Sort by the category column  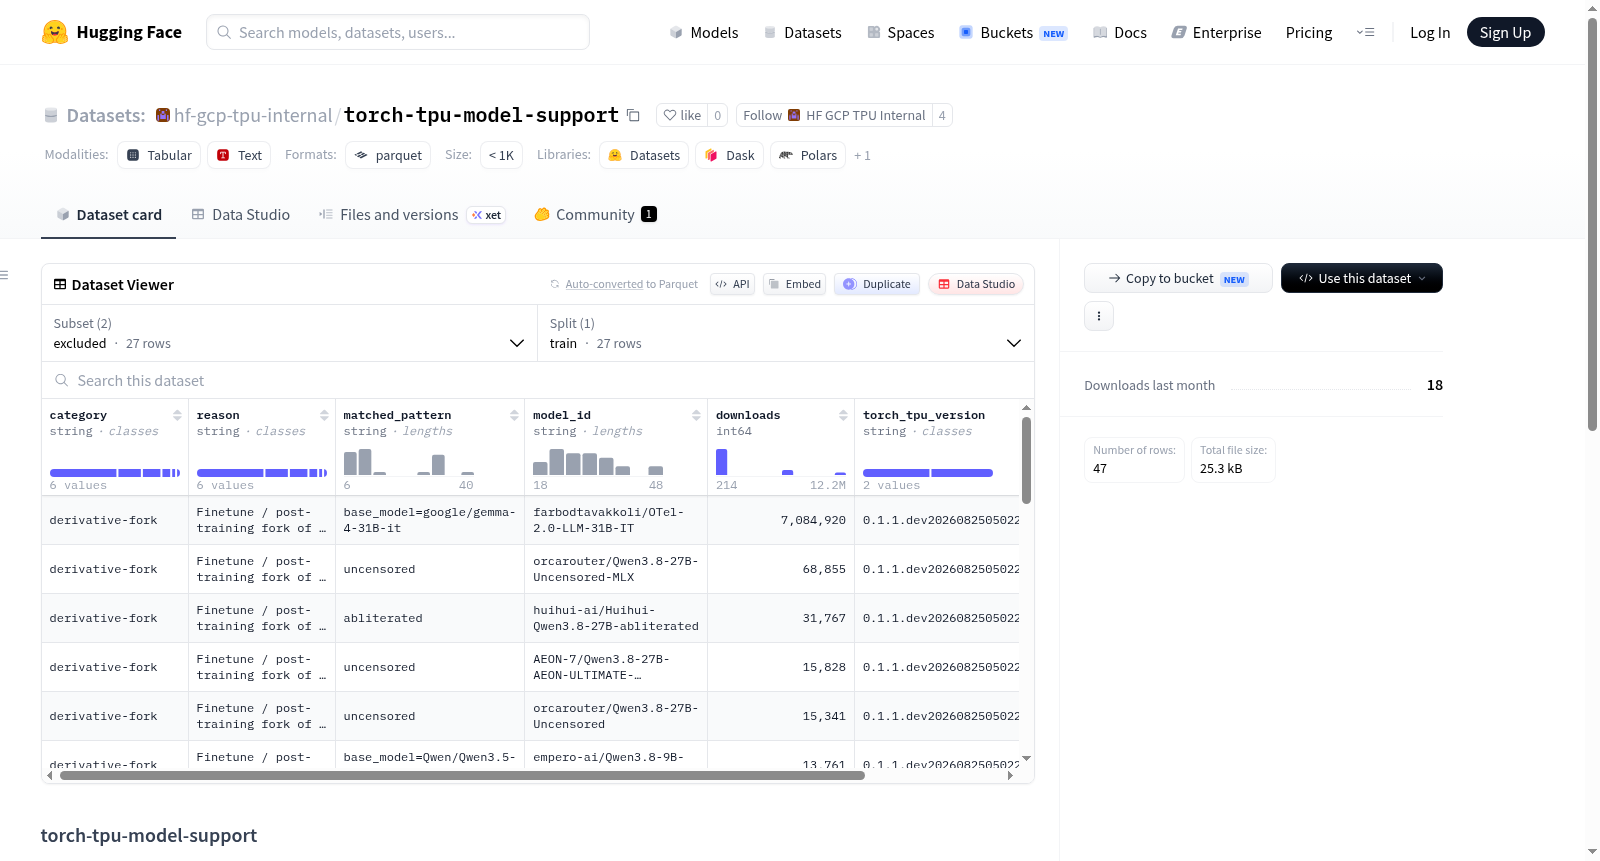click(177, 415)
